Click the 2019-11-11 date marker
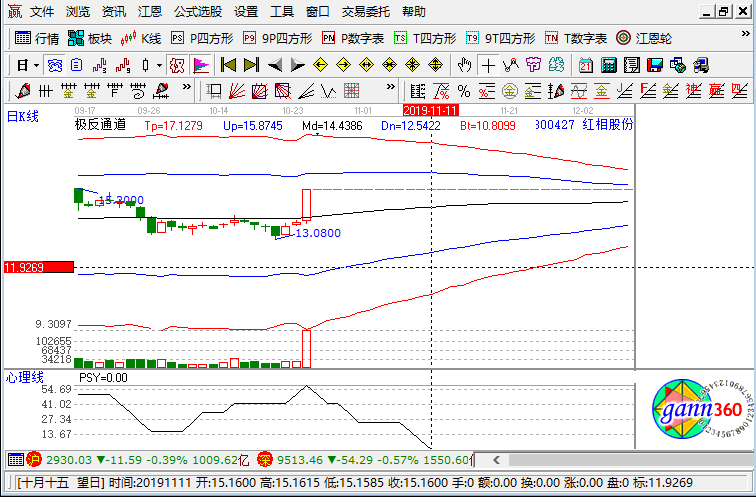Image resolution: width=756 pixels, height=497 pixels. [430, 110]
